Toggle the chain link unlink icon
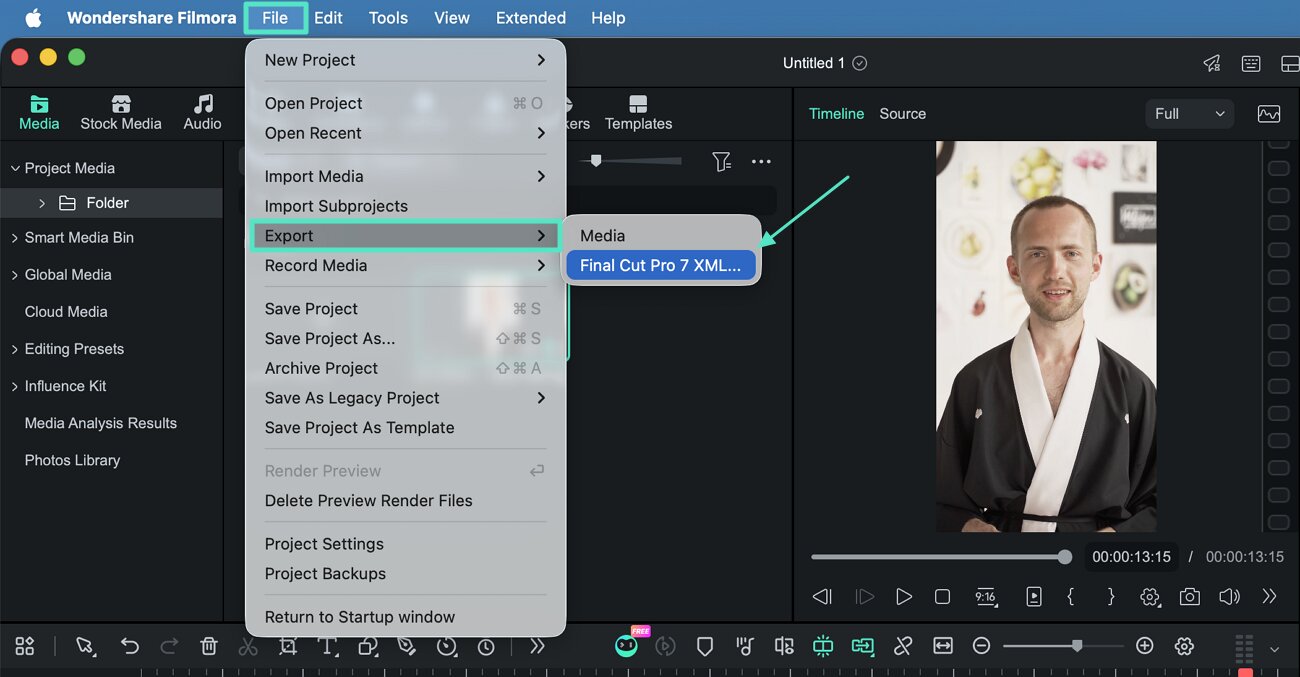Viewport: 1300px width, 677px height. [x=903, y=646]
